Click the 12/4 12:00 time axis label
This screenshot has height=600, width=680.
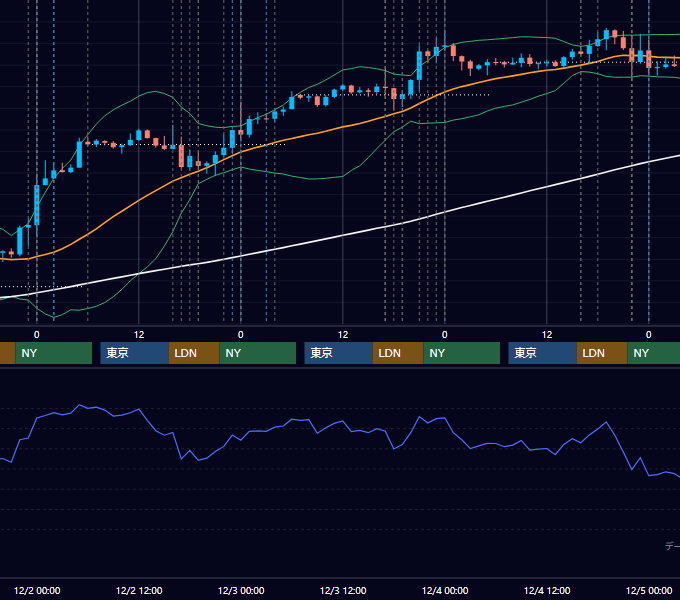coord(547,590)
